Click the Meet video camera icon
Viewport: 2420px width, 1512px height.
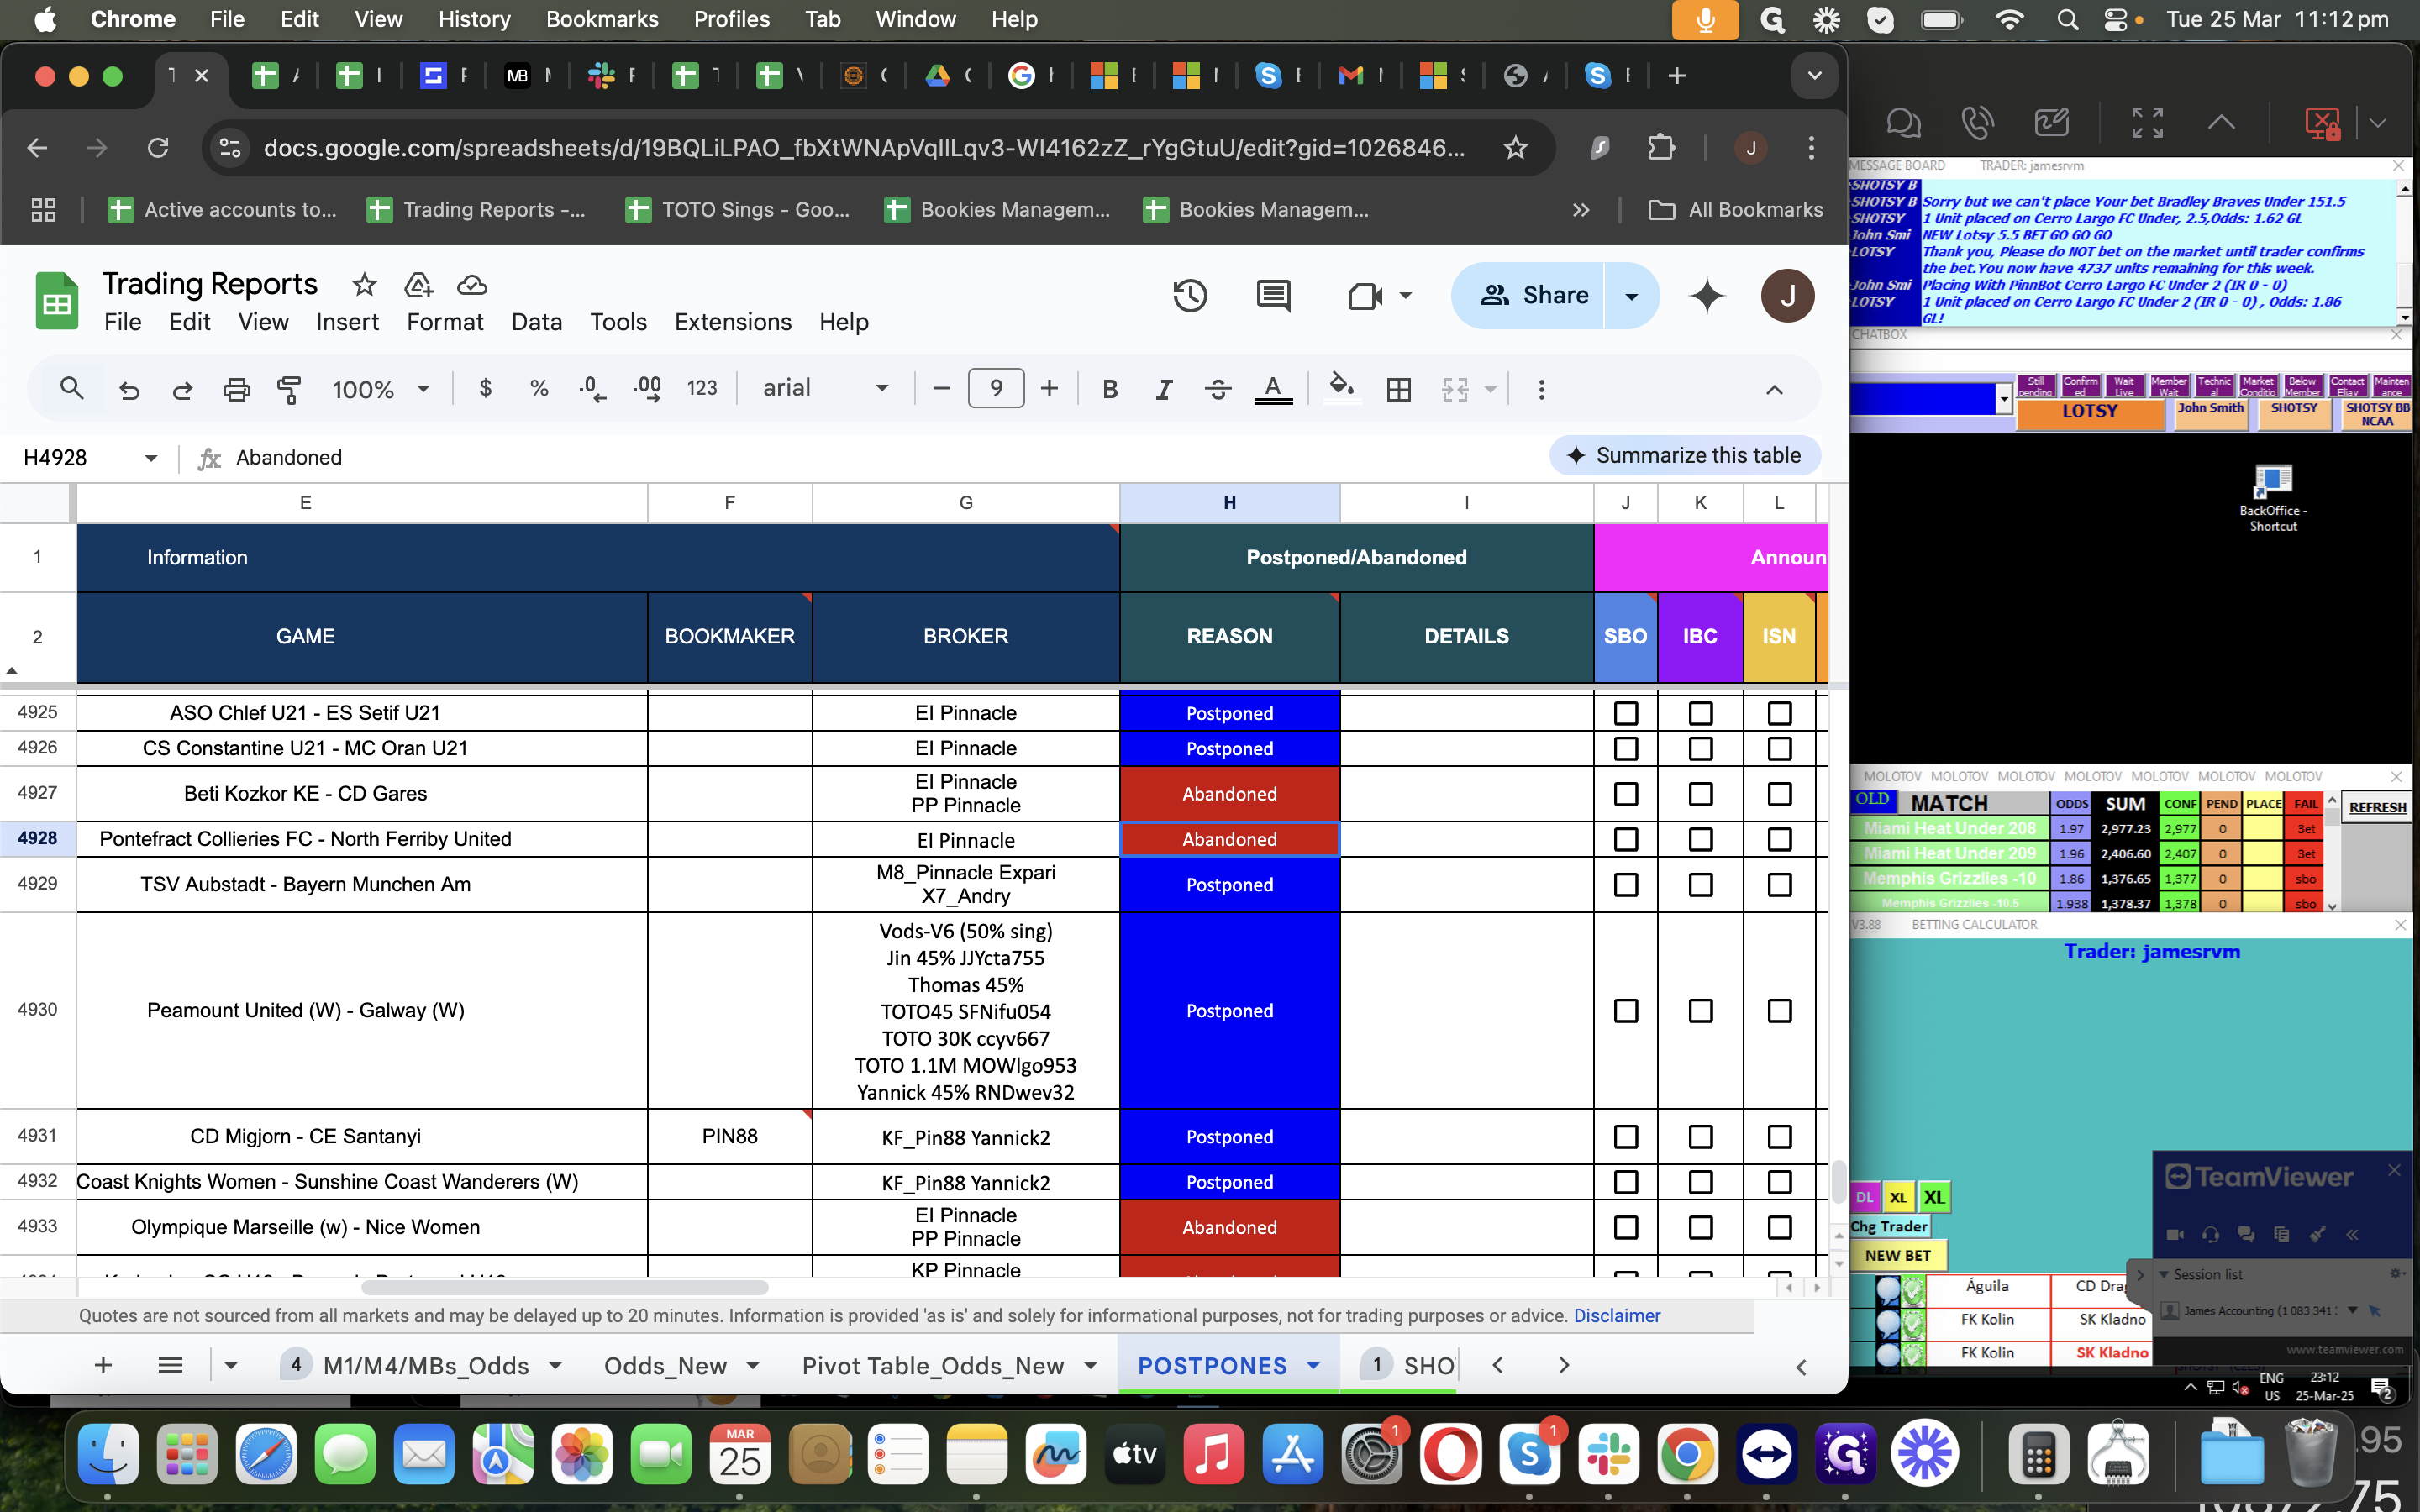[x=1365, y=295]
